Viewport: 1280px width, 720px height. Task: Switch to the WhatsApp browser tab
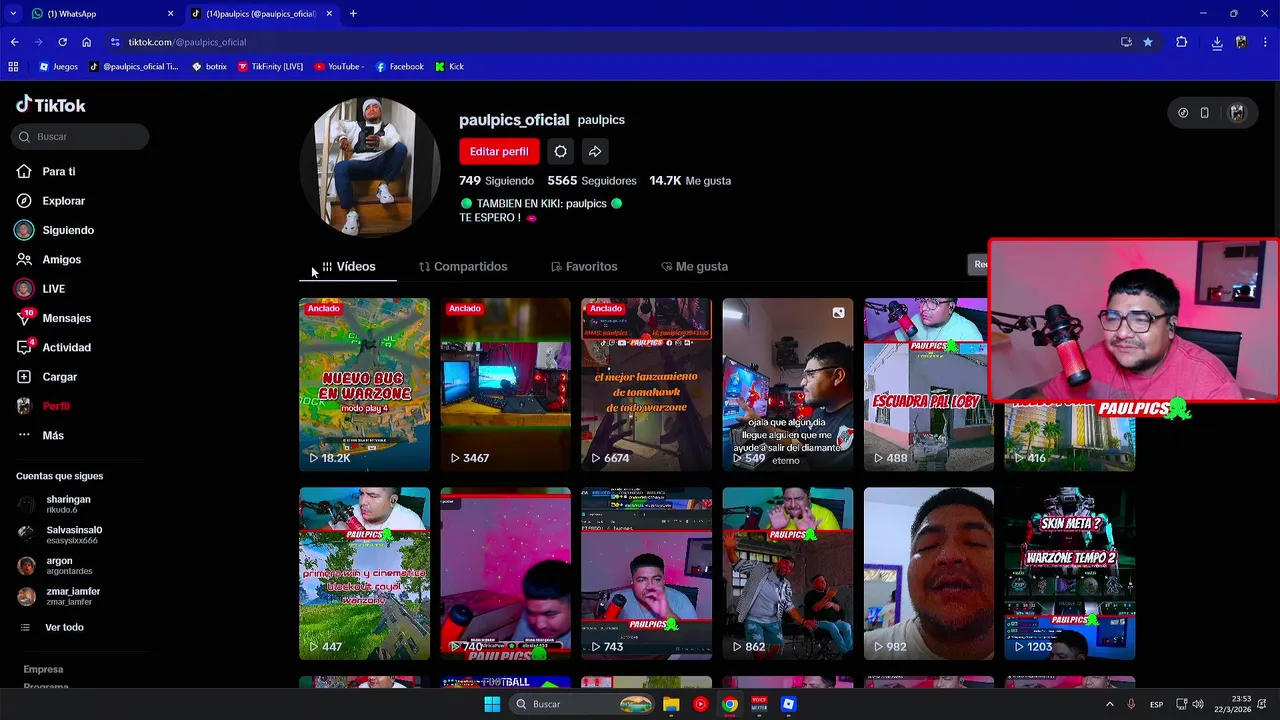(x=100, y=14)
